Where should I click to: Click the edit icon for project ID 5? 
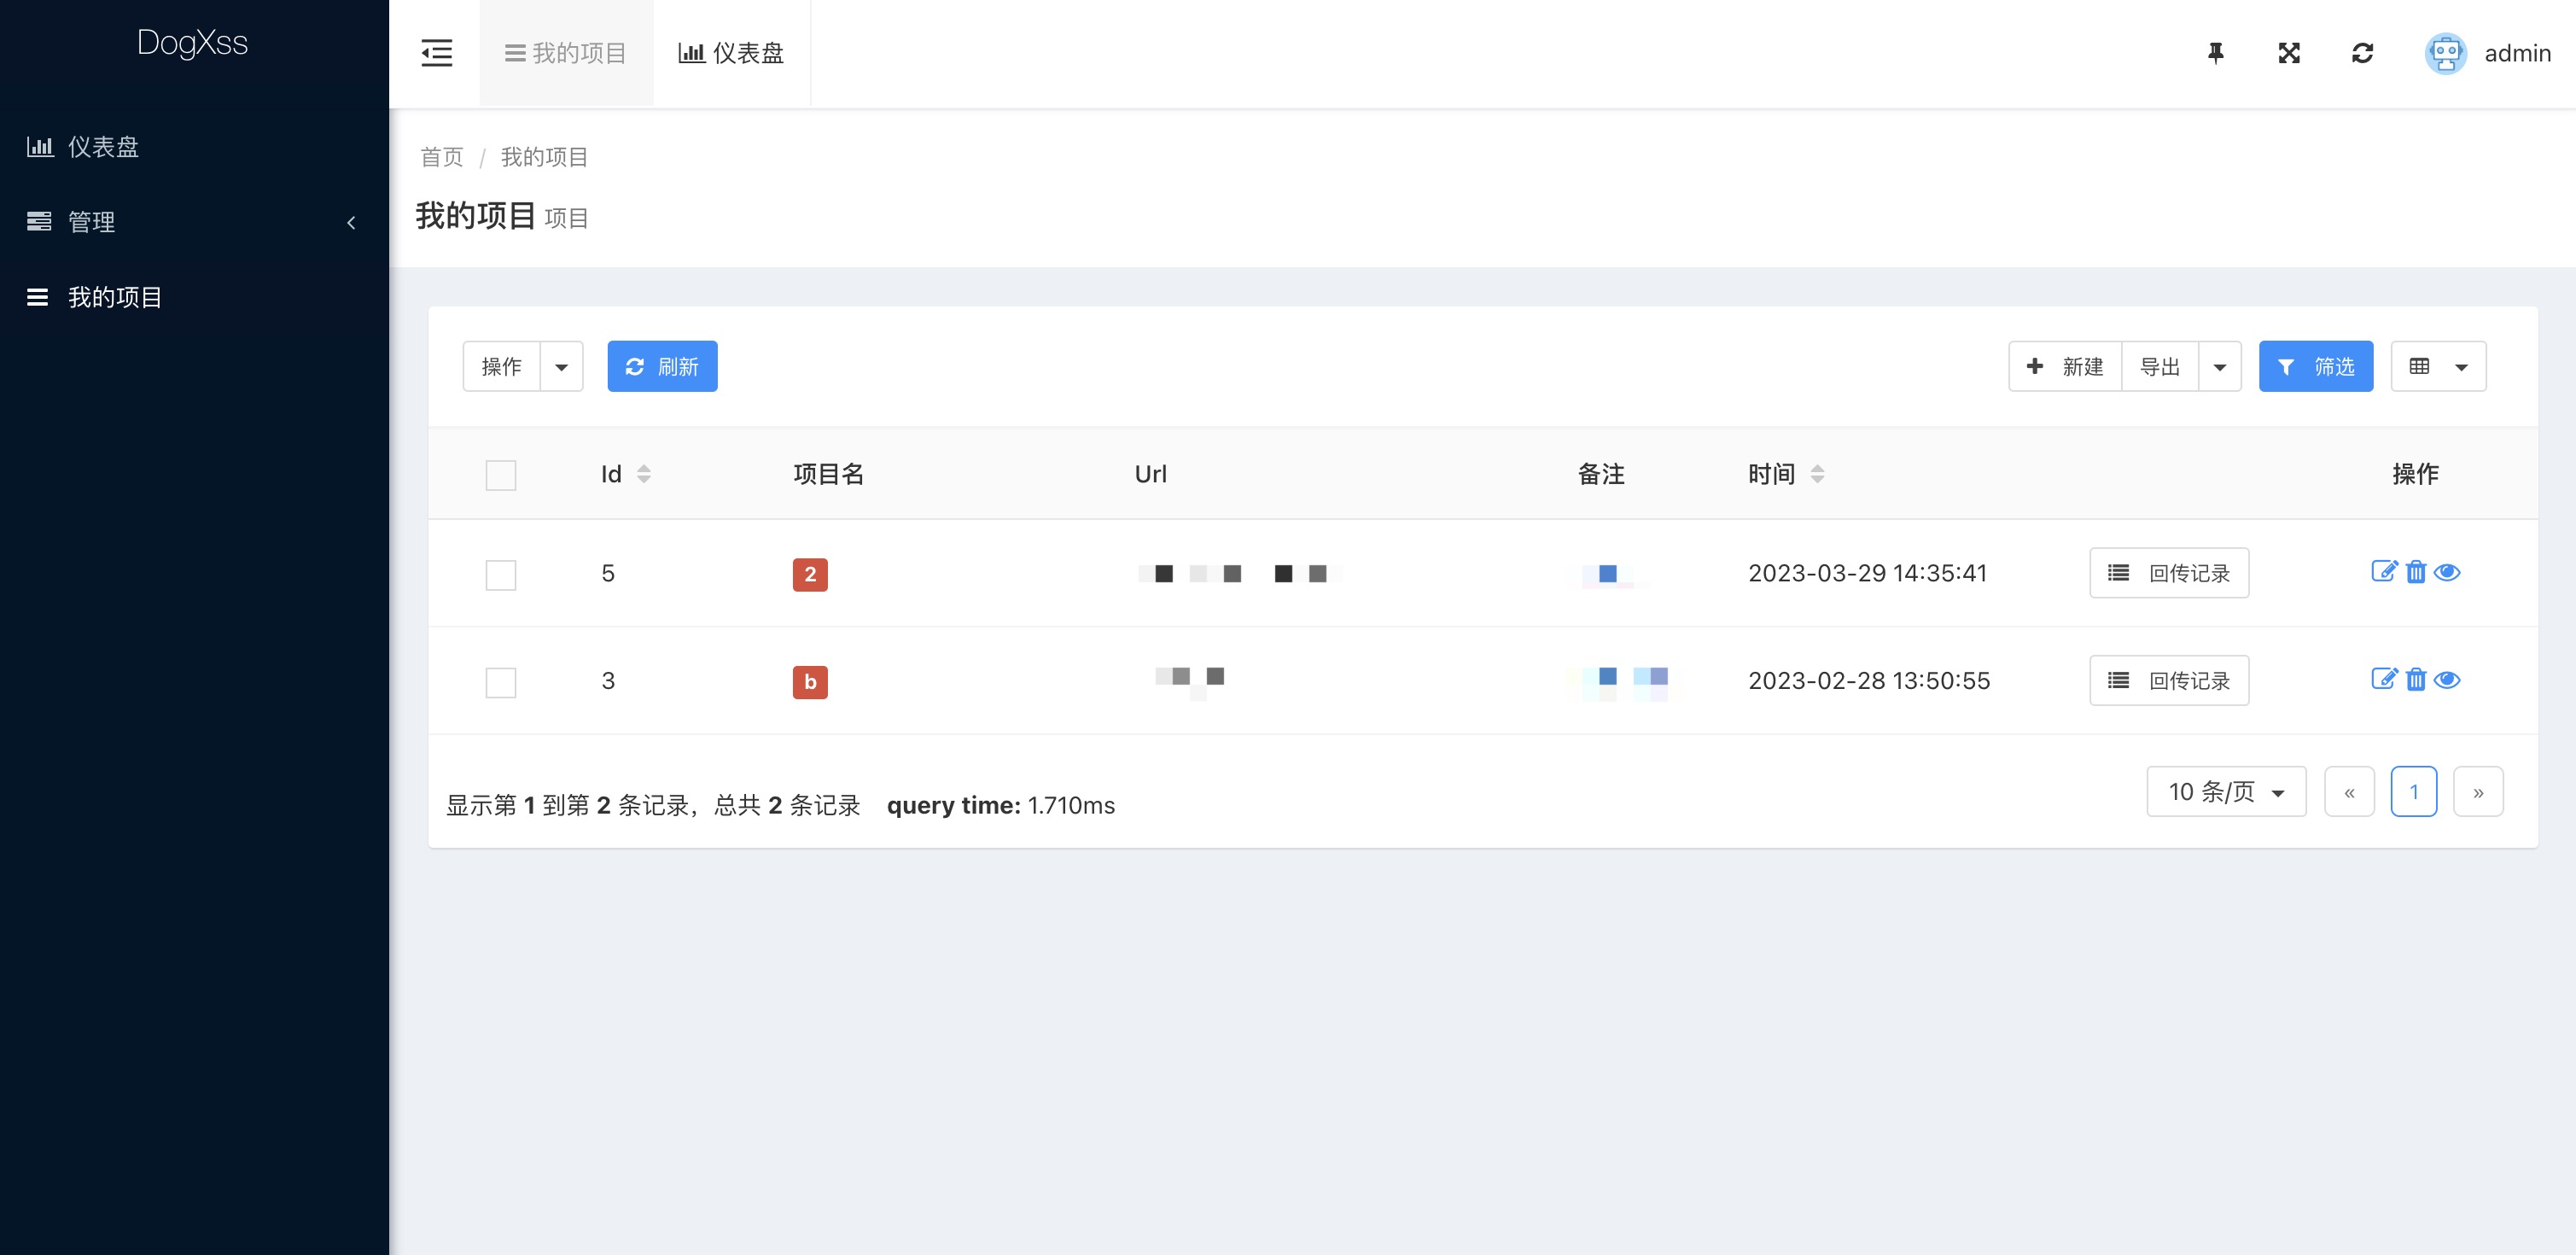point(2384,572)
